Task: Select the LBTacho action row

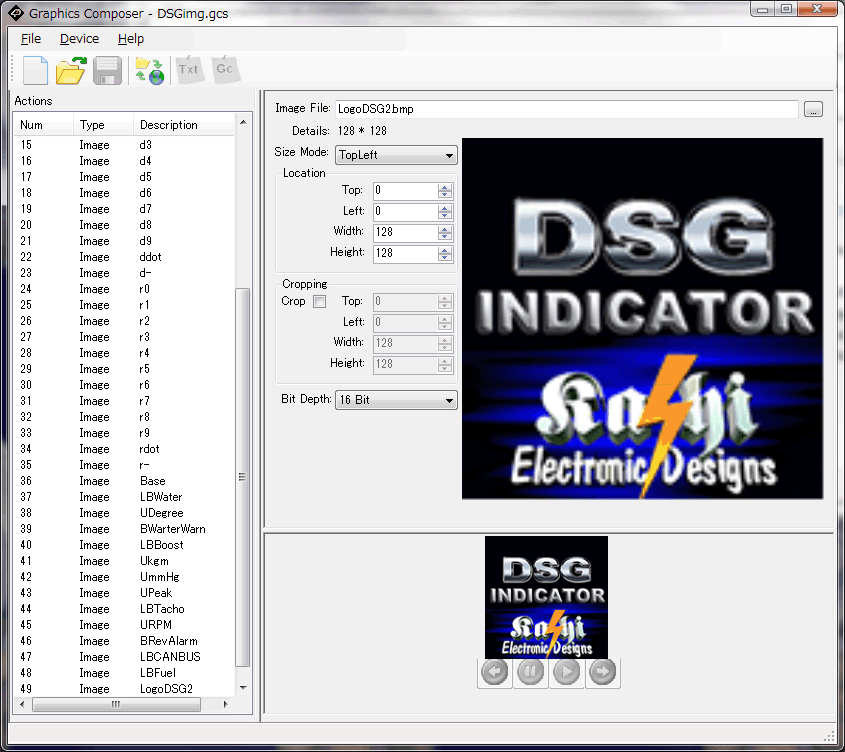Action: (x=124, y=609)
